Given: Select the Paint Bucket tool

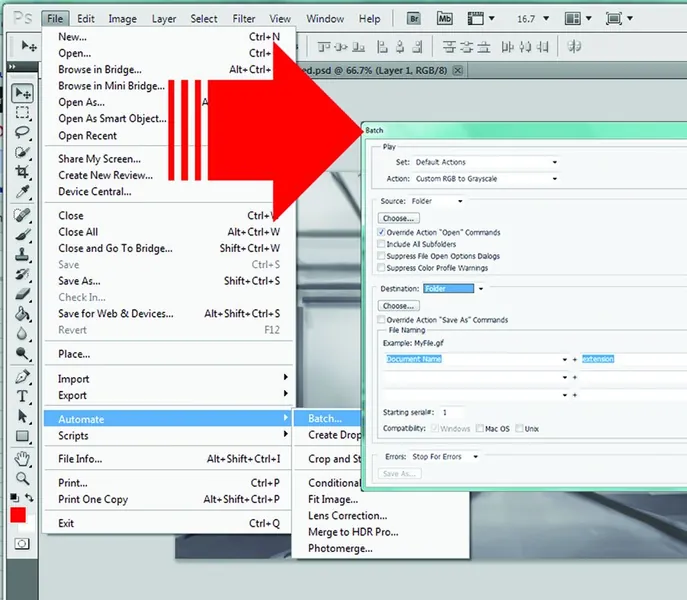Looking at the screenshot, I should (x=22, y=314).
